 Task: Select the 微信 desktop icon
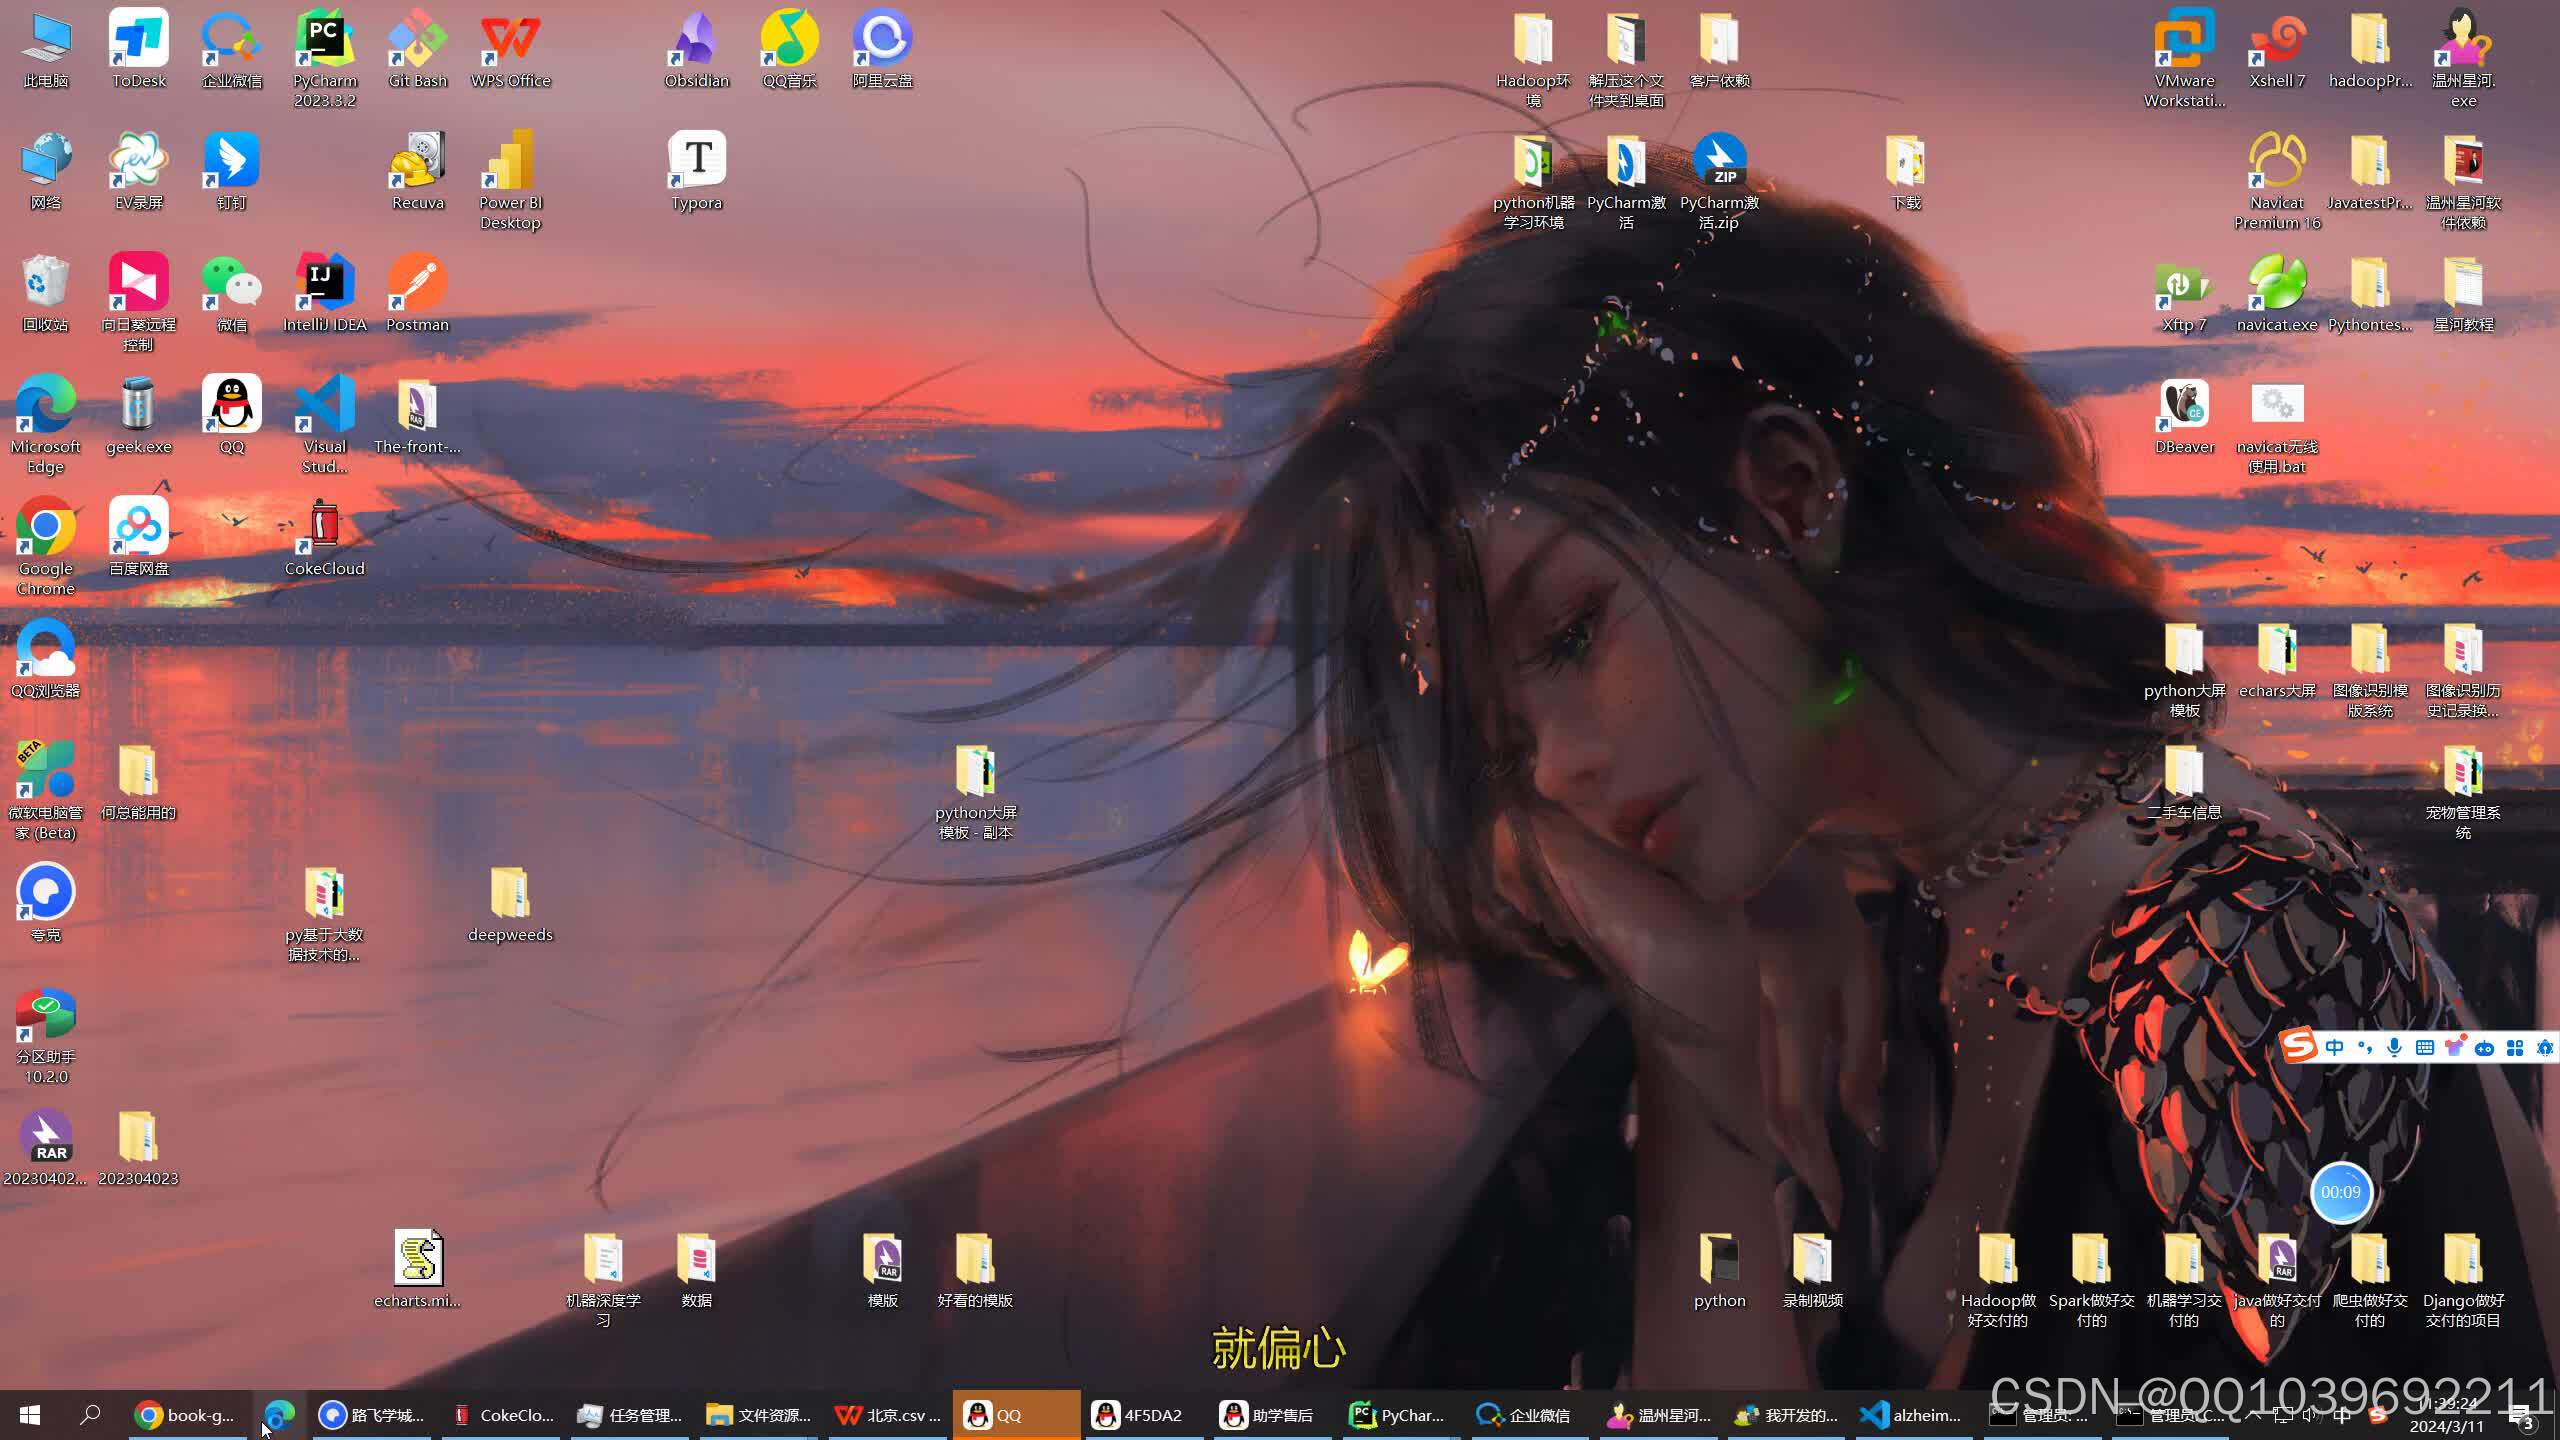pyautogui.click(x=232, y=292)
